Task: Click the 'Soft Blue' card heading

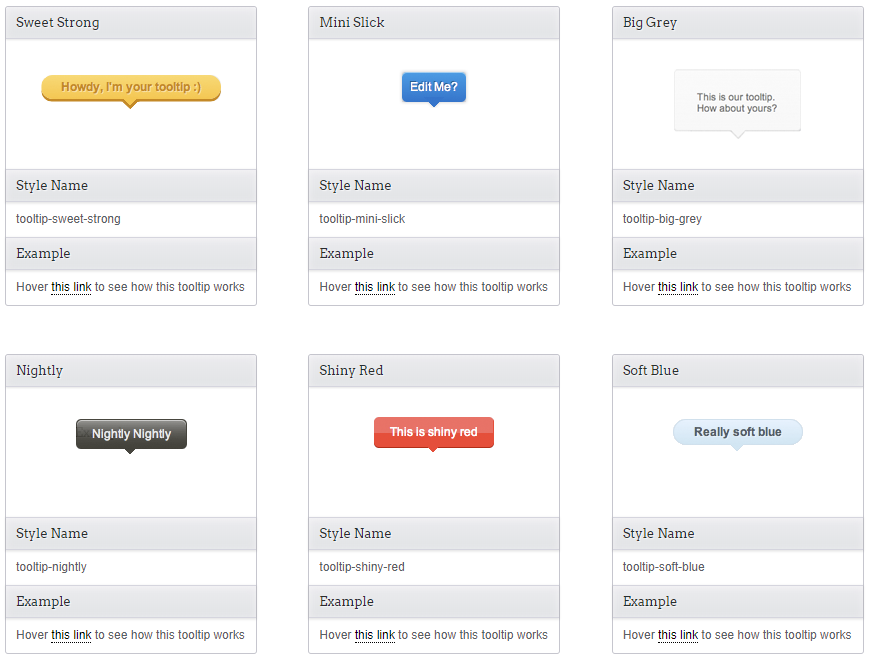Action: pos(738,371)
